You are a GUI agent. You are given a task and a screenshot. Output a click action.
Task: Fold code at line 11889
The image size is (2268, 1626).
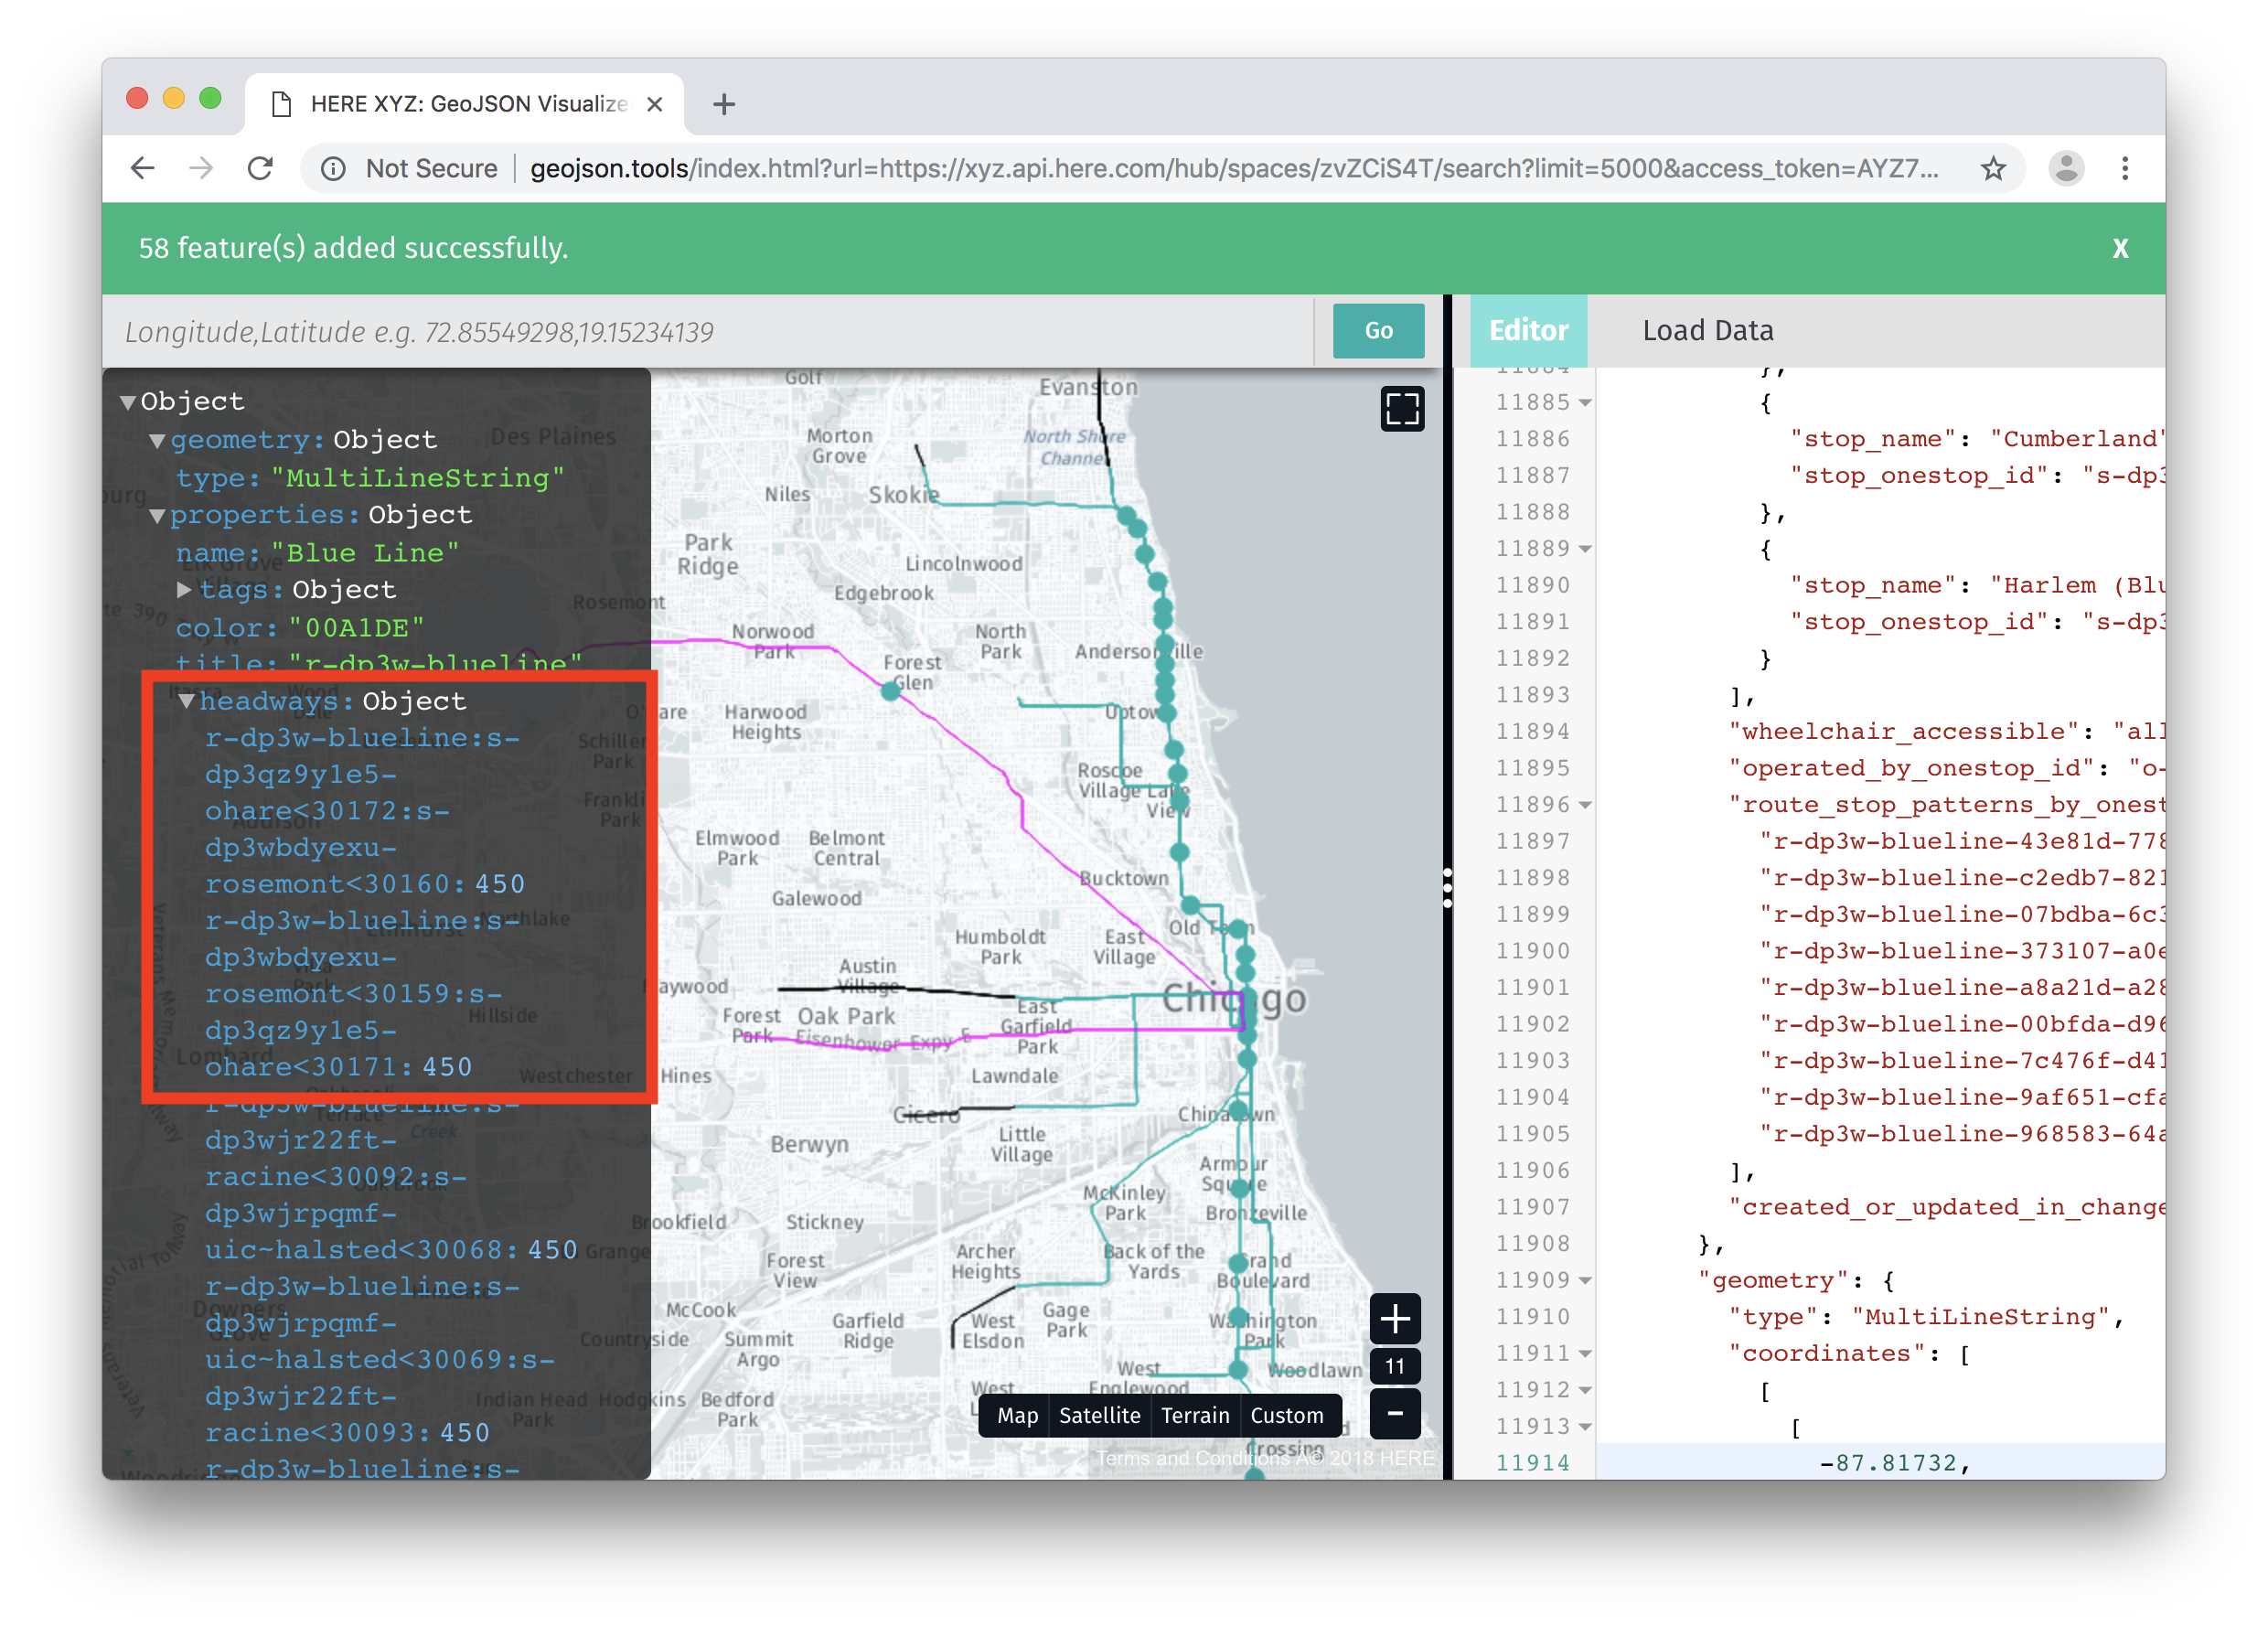point(1585,549)
